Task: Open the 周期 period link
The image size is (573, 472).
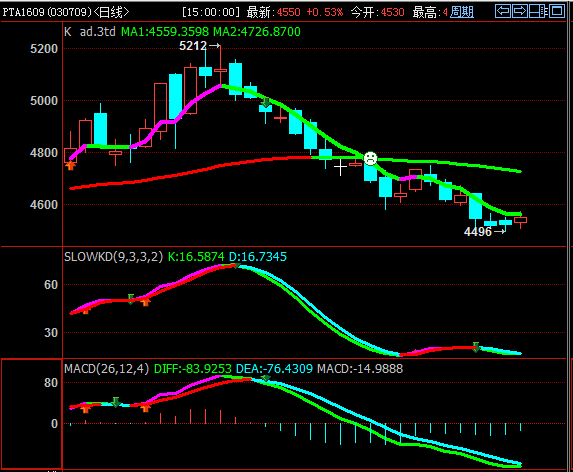Action: point(462,12)
